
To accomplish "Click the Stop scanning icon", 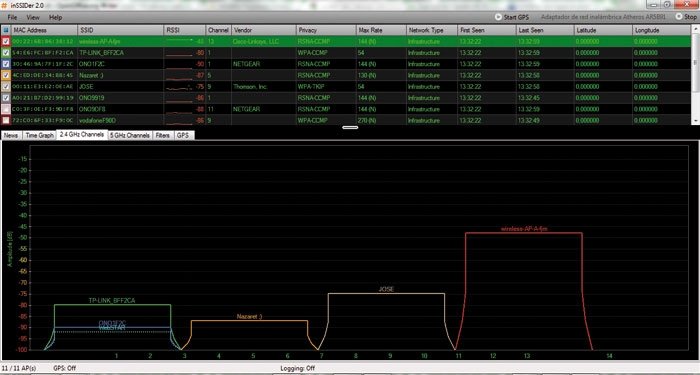I will click(x=679, y=17).
